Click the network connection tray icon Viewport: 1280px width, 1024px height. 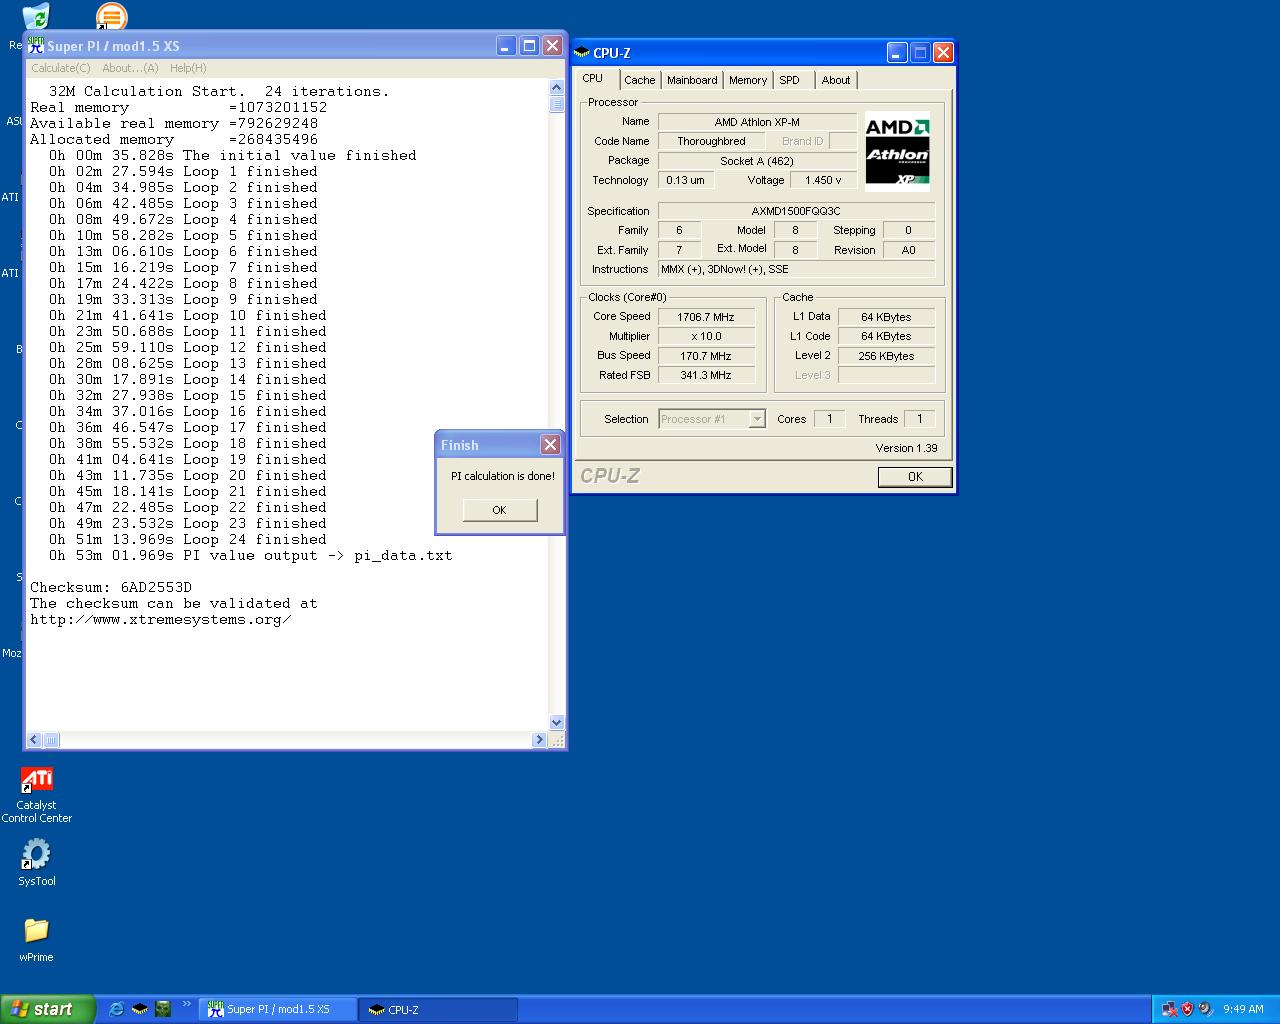(x=1169, y=1009)
